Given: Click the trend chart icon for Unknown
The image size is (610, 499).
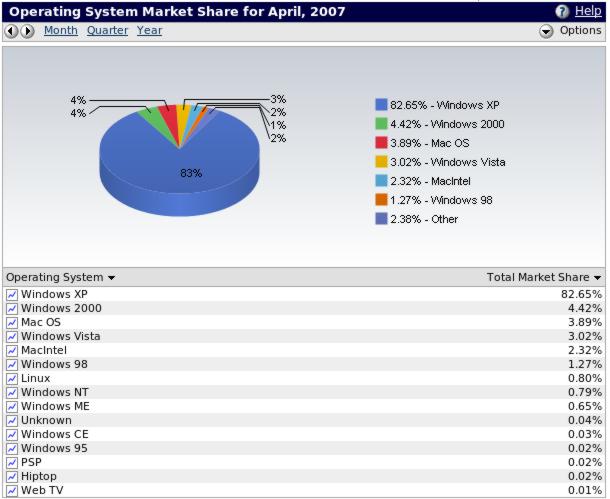Looking at the screenshot, I should [x=12, y=421].
